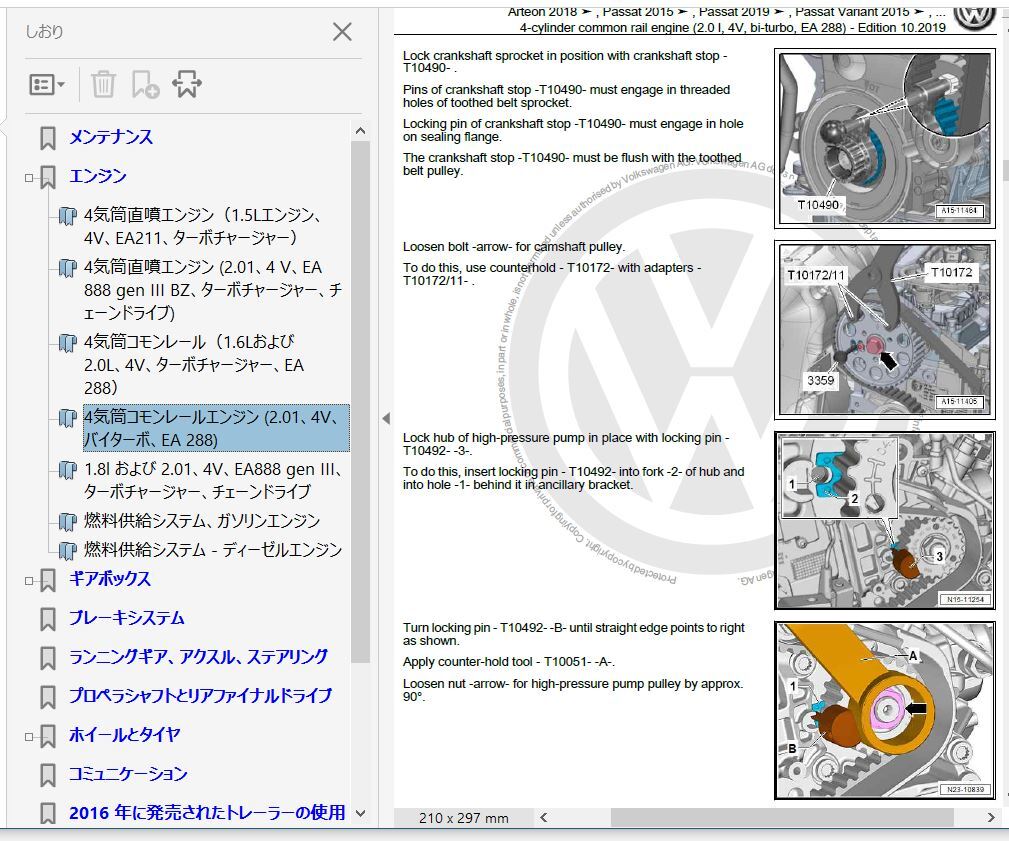Click 'Lock crankshaft sprocket in position' paragraph
Image resolution: width=1009 pixels, height=841 pixels.
point(565,62)
